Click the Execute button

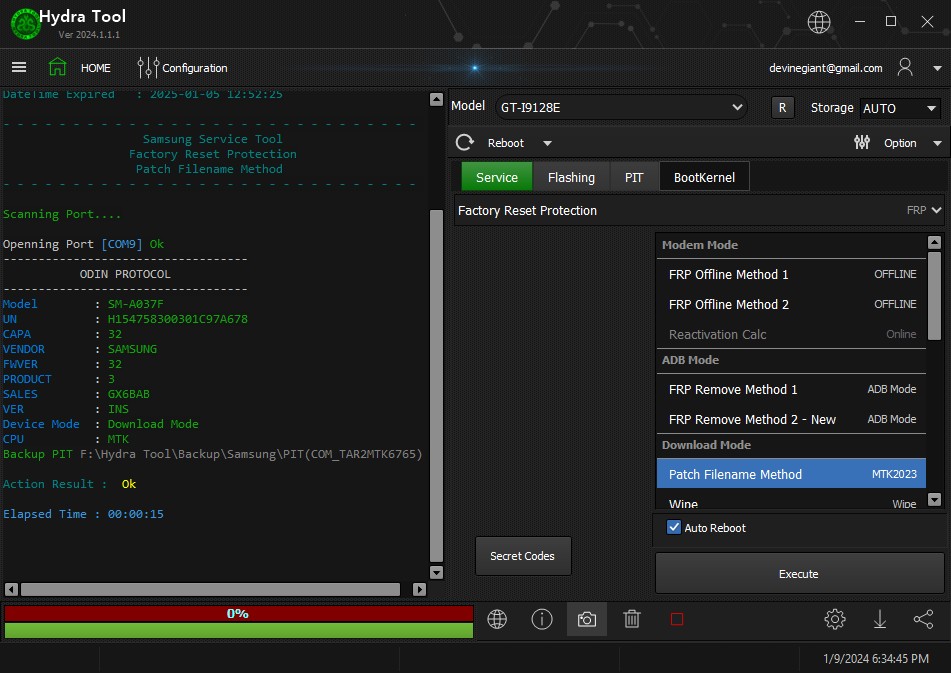pos(799,574)
